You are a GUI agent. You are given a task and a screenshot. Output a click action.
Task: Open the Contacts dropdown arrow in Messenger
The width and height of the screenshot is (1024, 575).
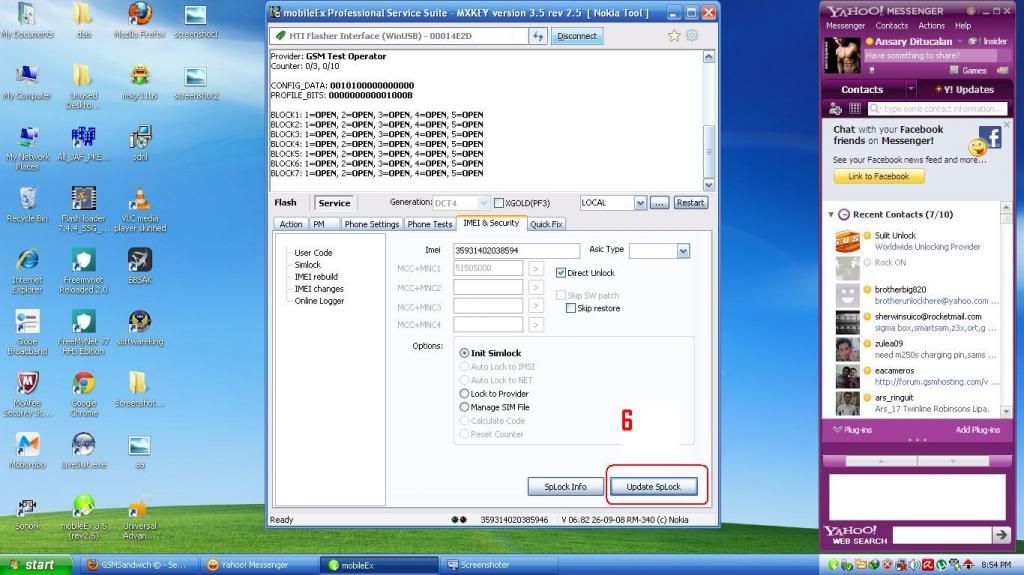910,88
